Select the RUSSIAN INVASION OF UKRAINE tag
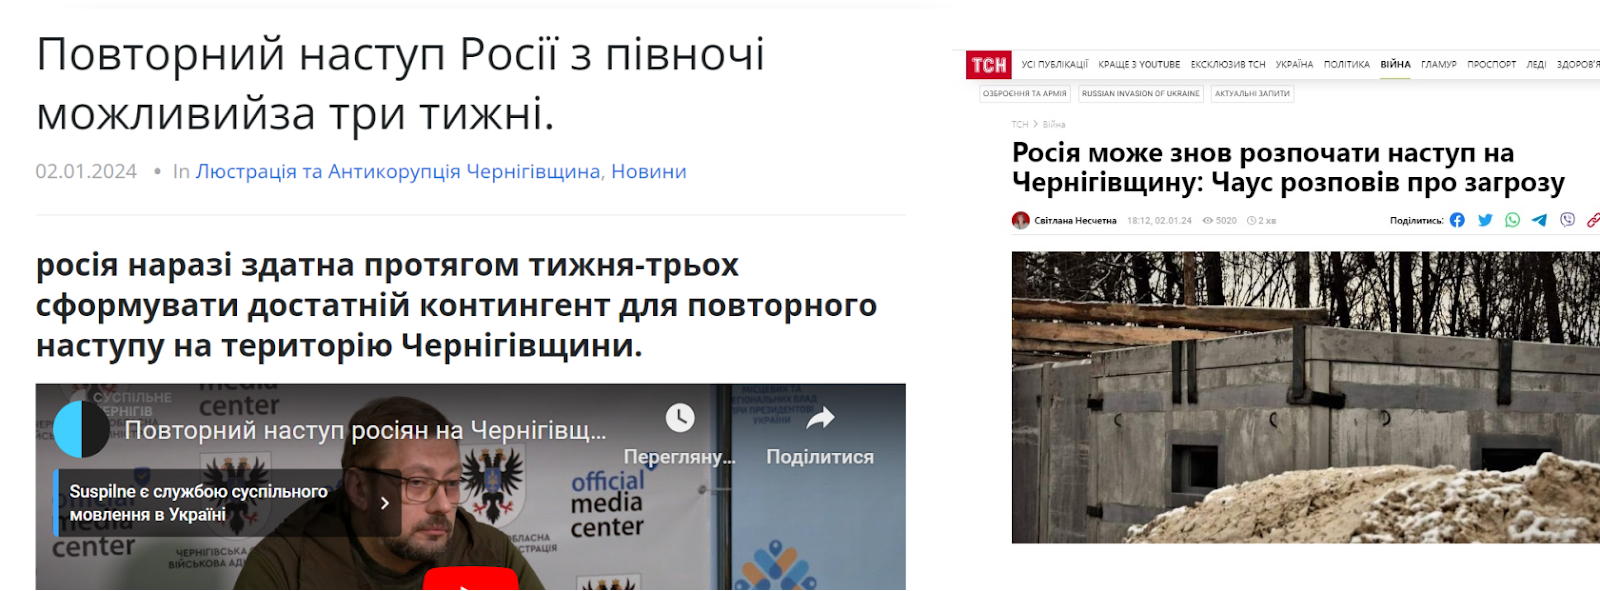 click(1141, 94)
